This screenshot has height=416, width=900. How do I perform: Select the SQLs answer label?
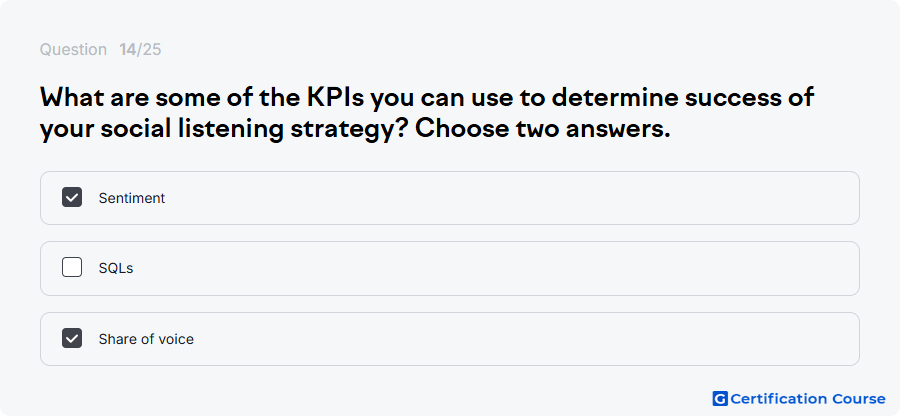(x=116, y=269)
